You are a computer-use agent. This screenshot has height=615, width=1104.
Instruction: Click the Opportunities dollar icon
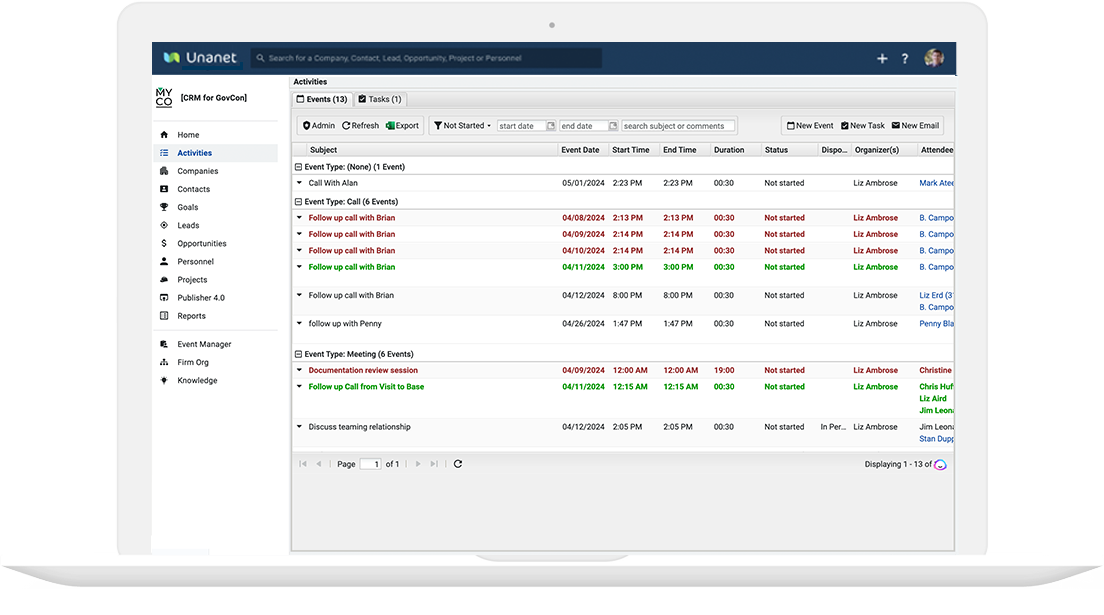[x=163, y=243]
